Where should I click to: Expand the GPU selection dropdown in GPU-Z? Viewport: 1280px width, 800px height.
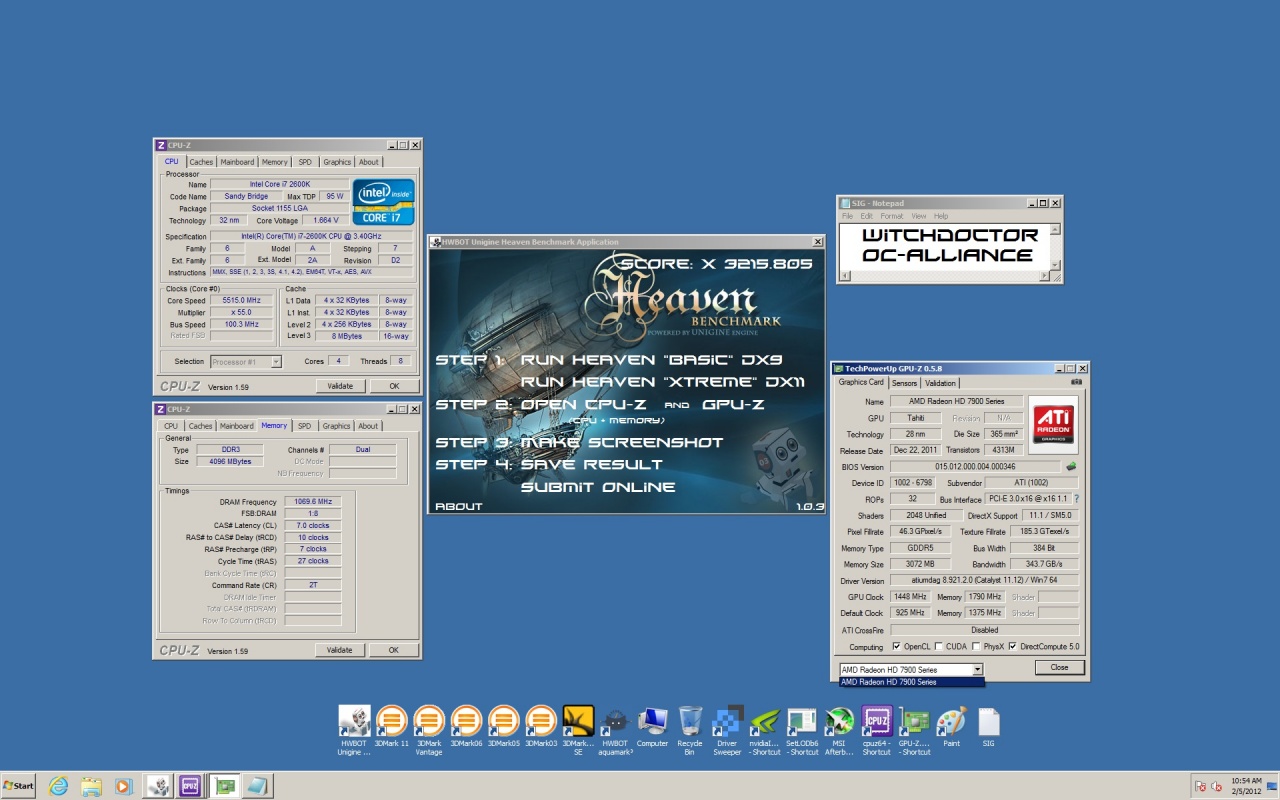pyautogui.click(x=977, y=669)
